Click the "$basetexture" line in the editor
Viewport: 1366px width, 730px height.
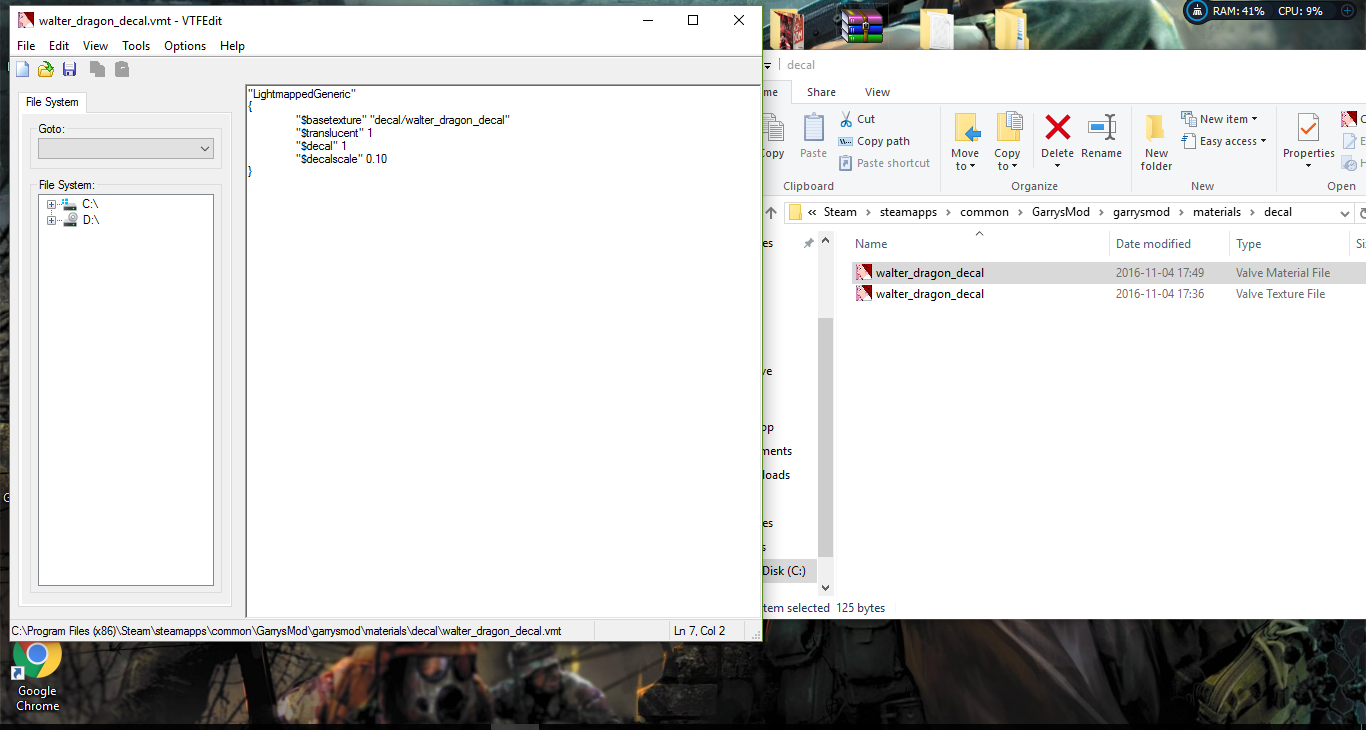403,120
